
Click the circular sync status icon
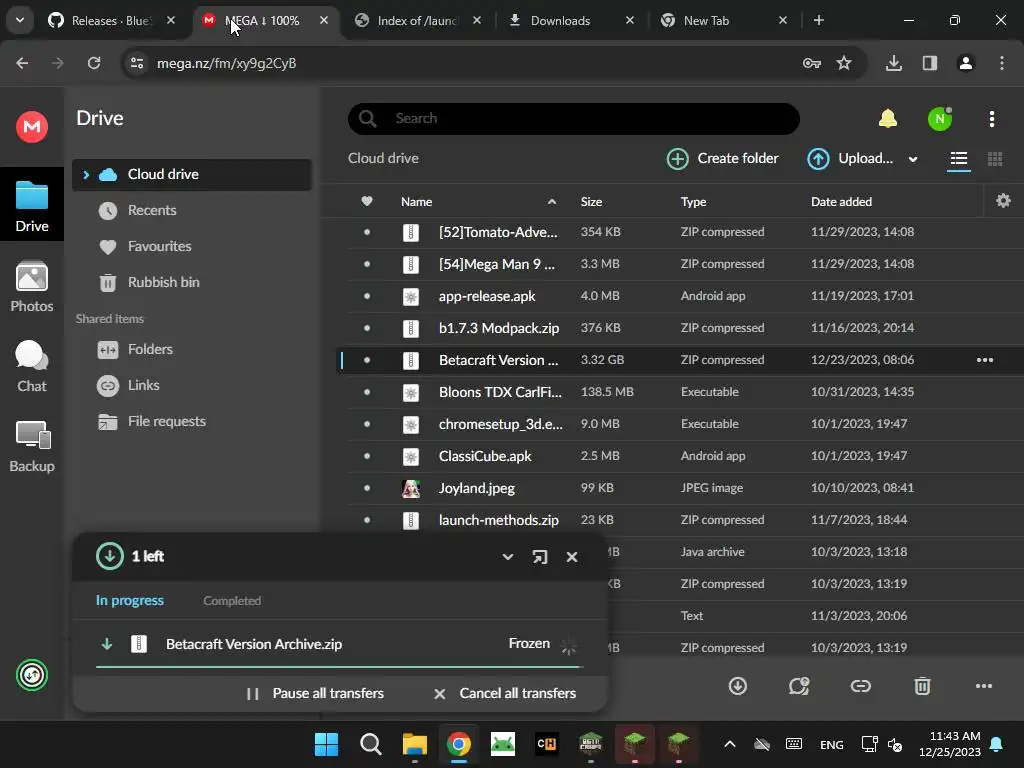pyautogui.click(x=32, y=675)
